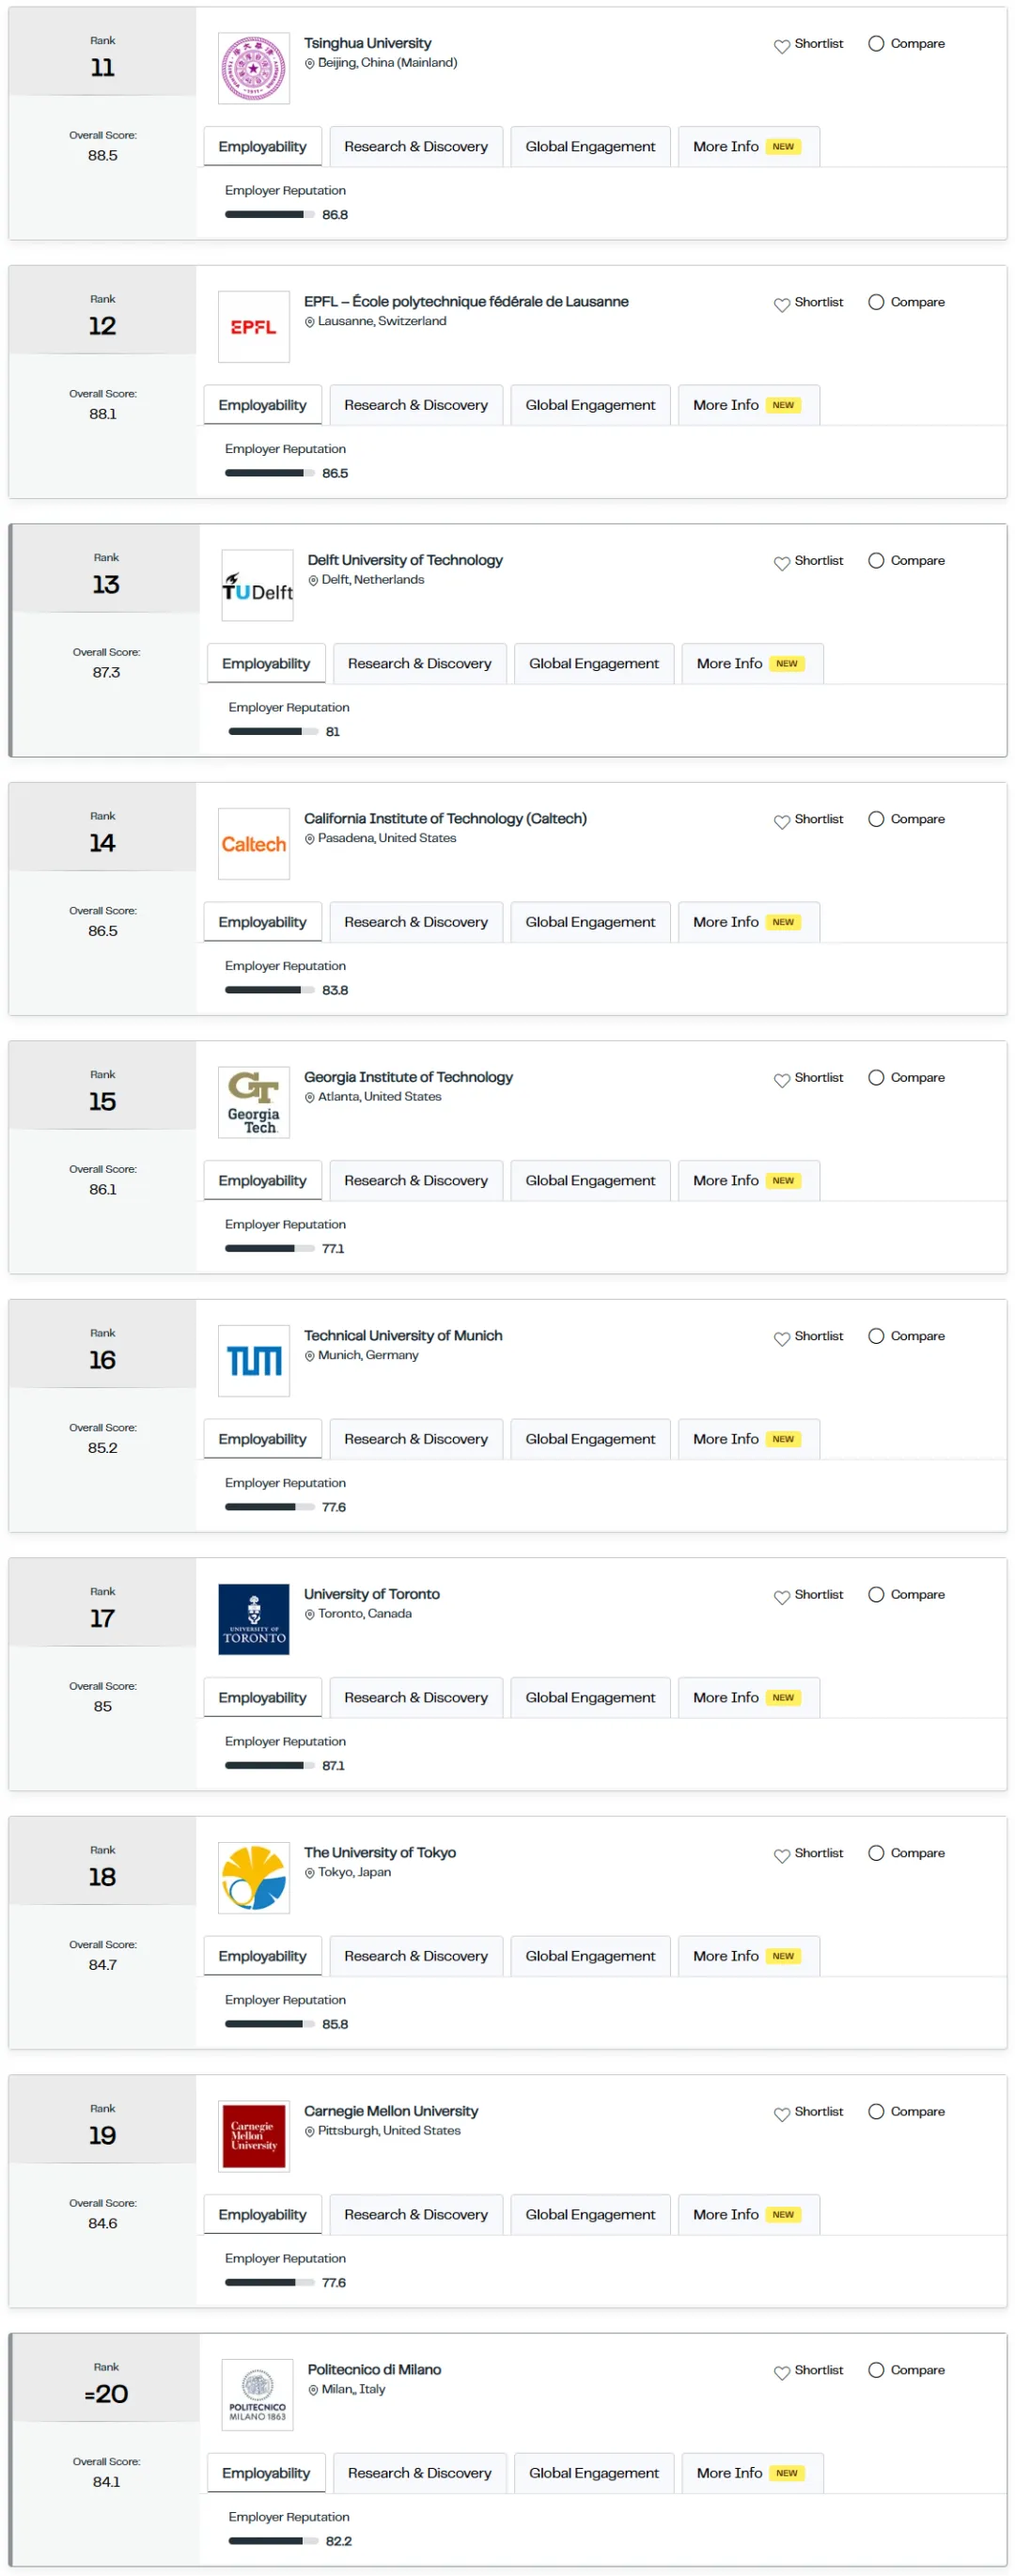Click the Georgia Tech logo

tap(253, 1102)
